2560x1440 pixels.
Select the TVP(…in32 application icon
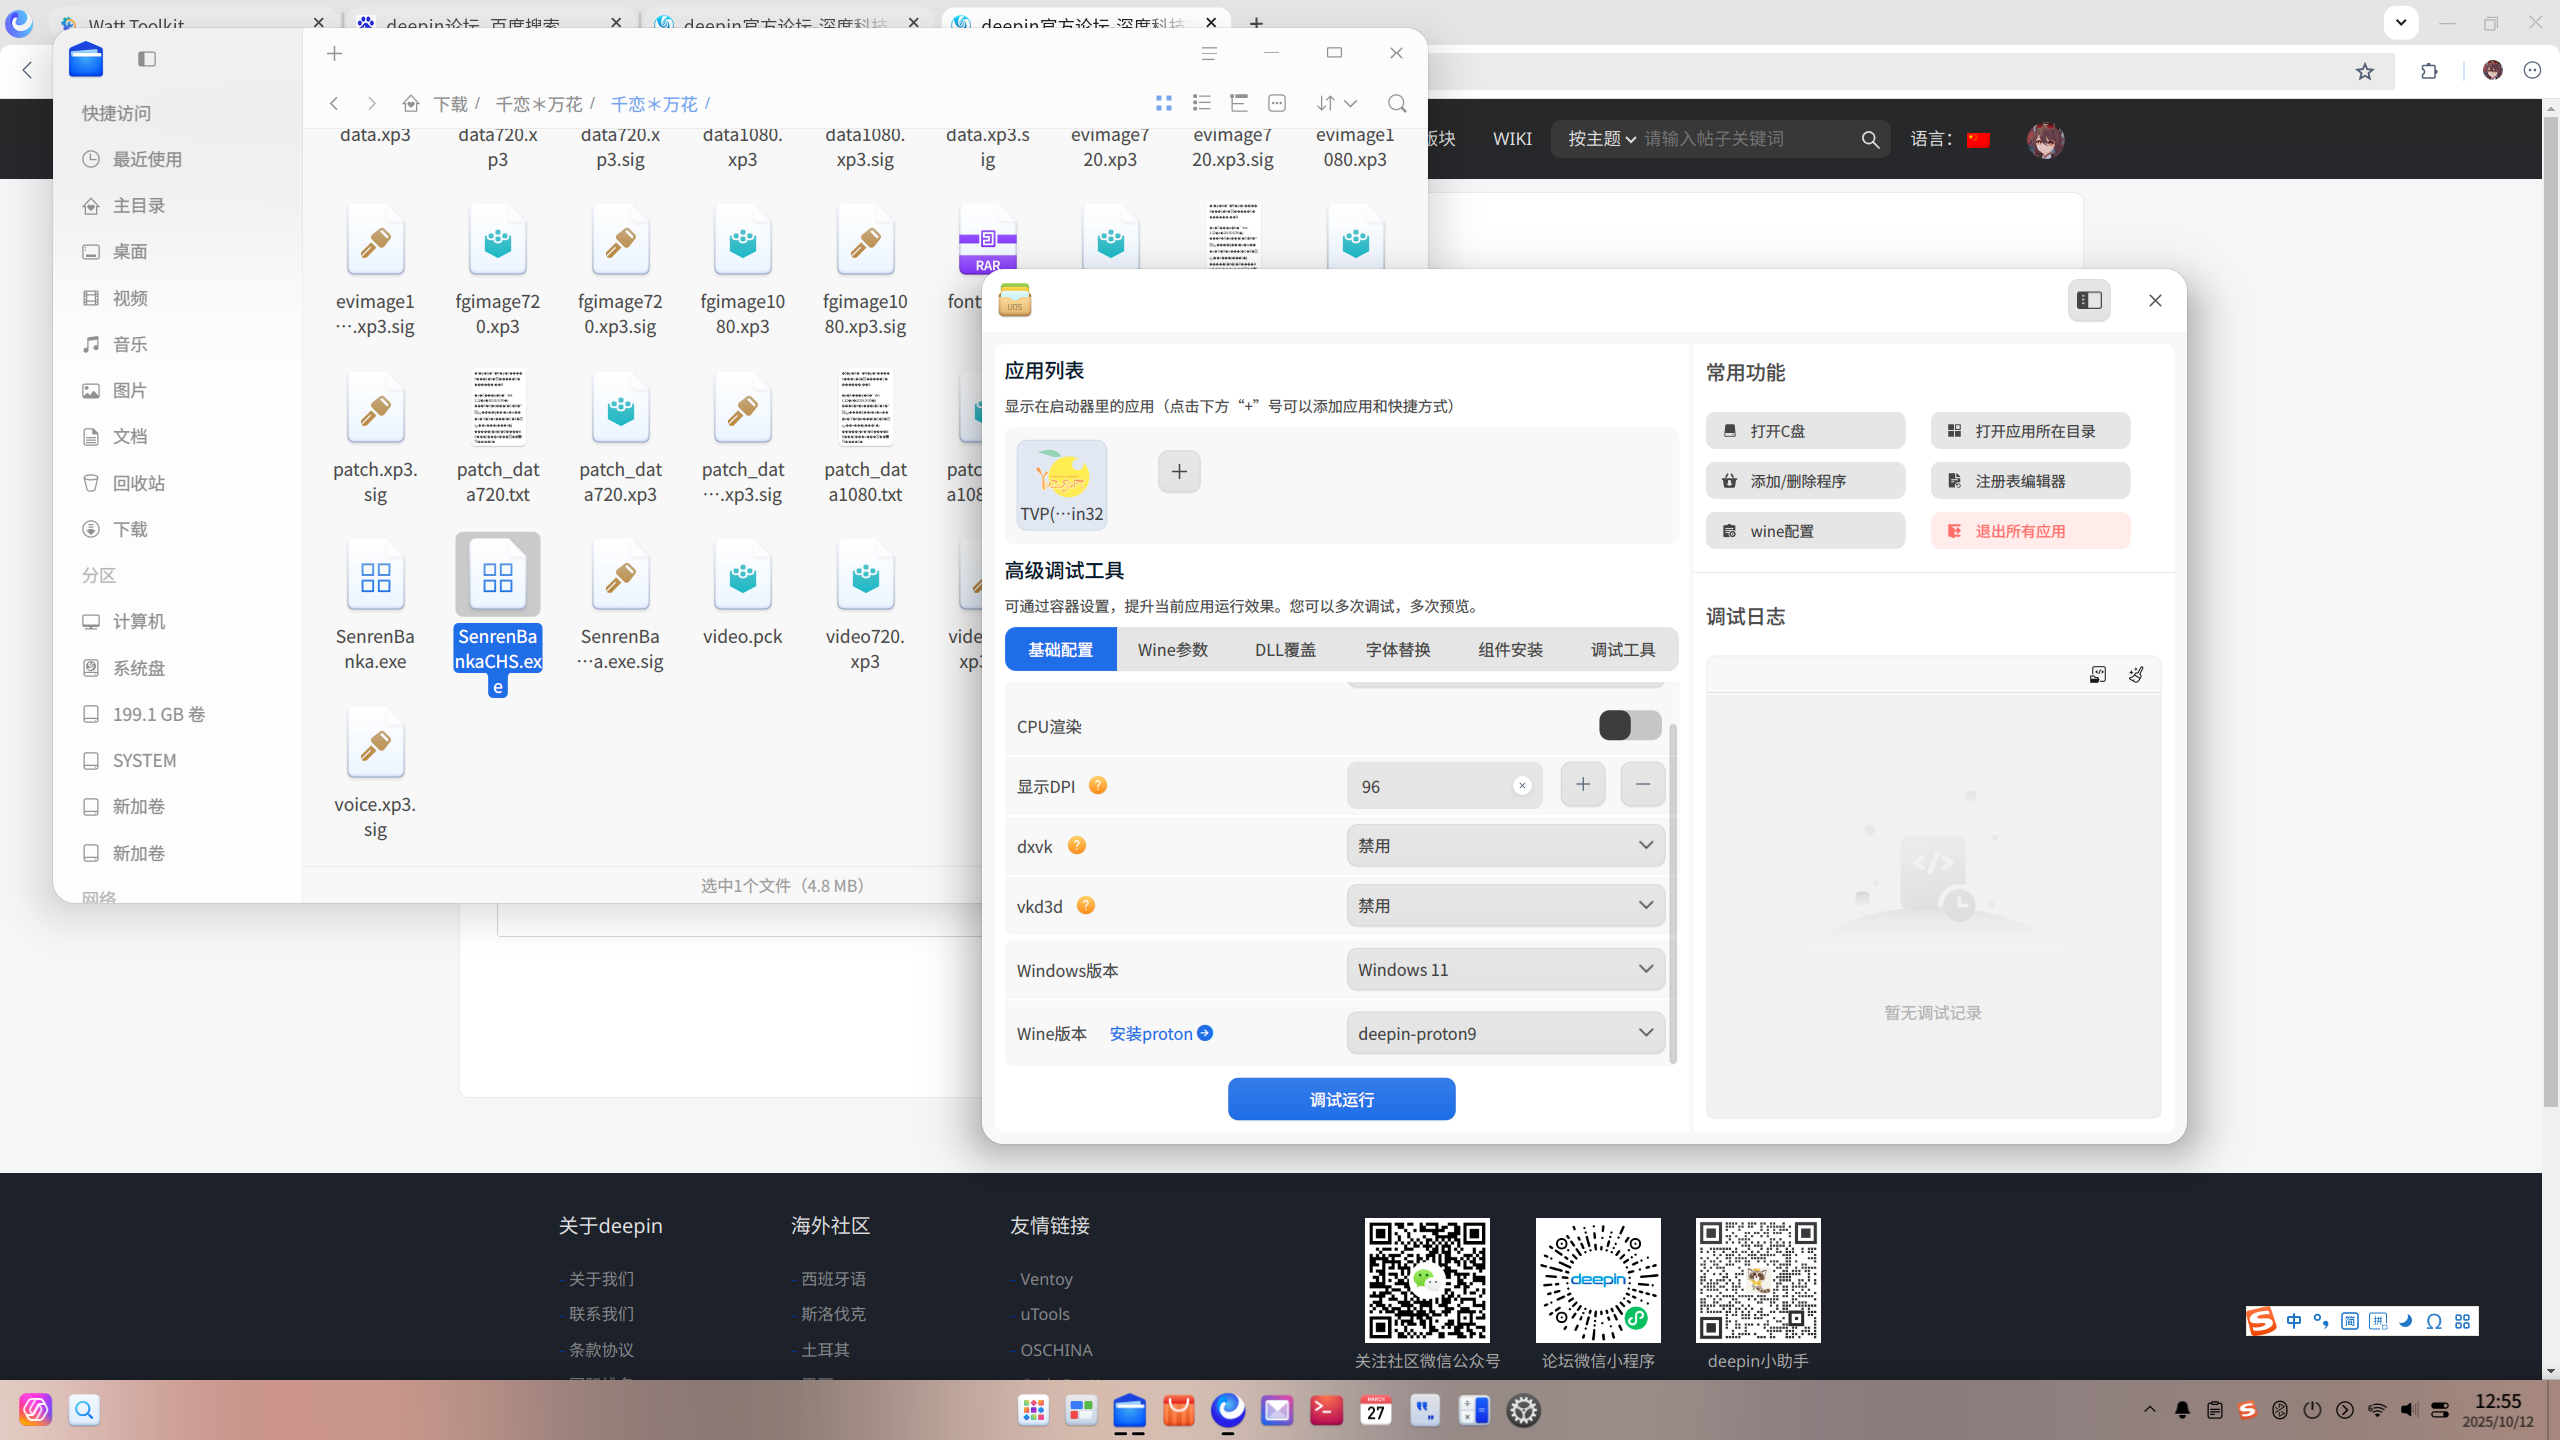tap(1062, 485)
